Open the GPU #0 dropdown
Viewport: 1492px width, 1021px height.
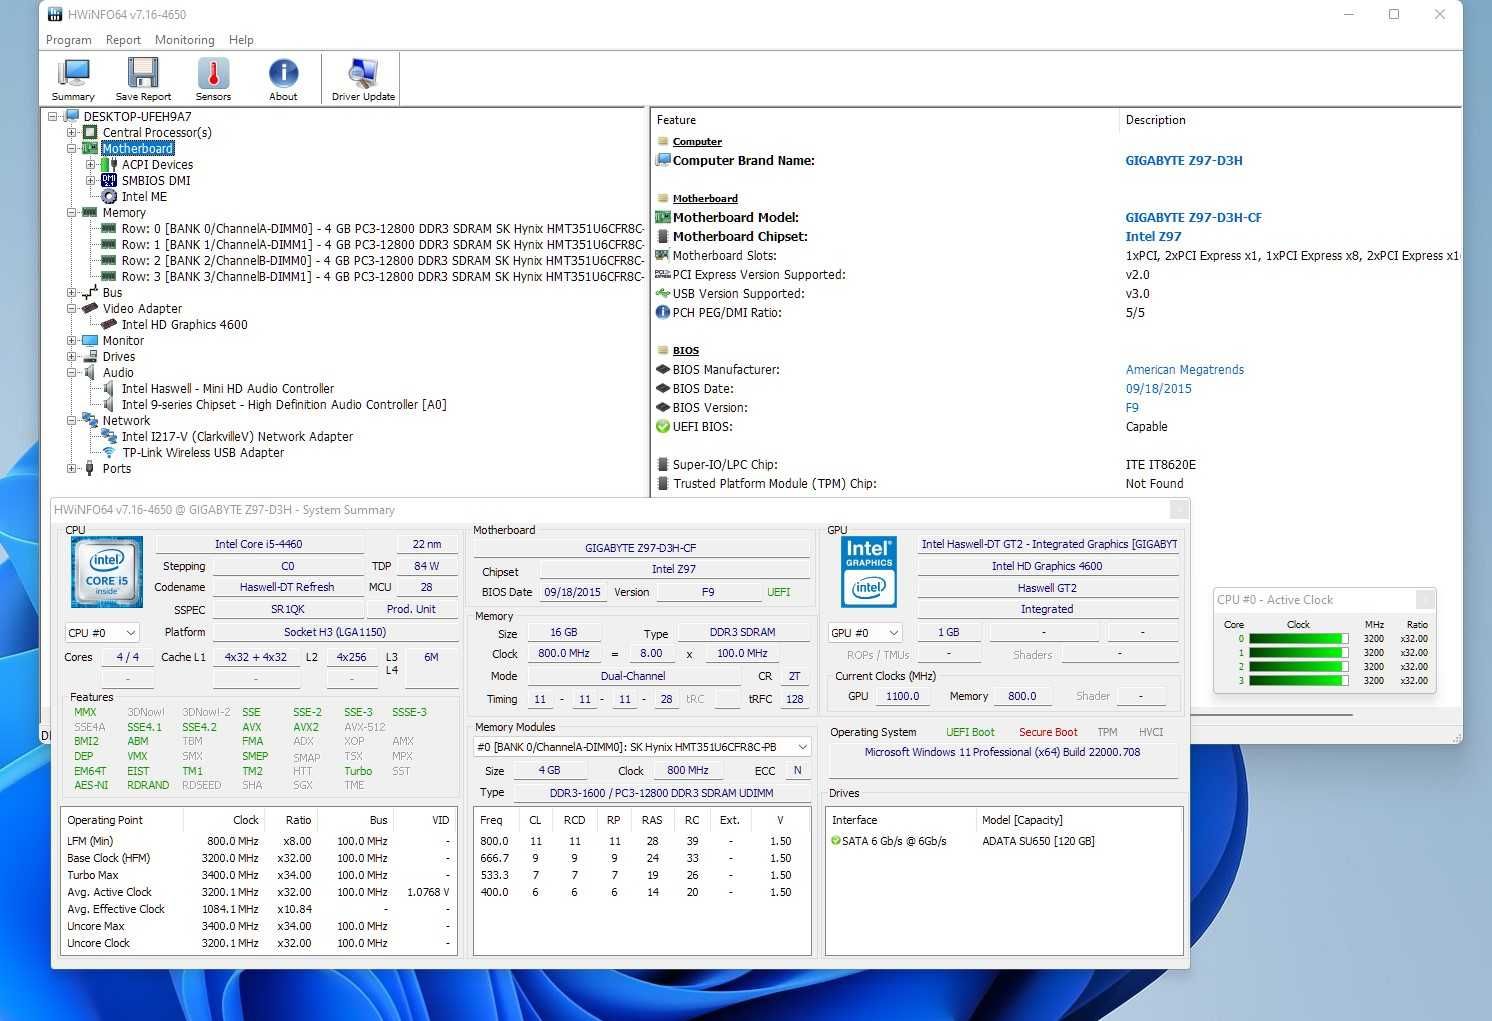coord(865,633)
